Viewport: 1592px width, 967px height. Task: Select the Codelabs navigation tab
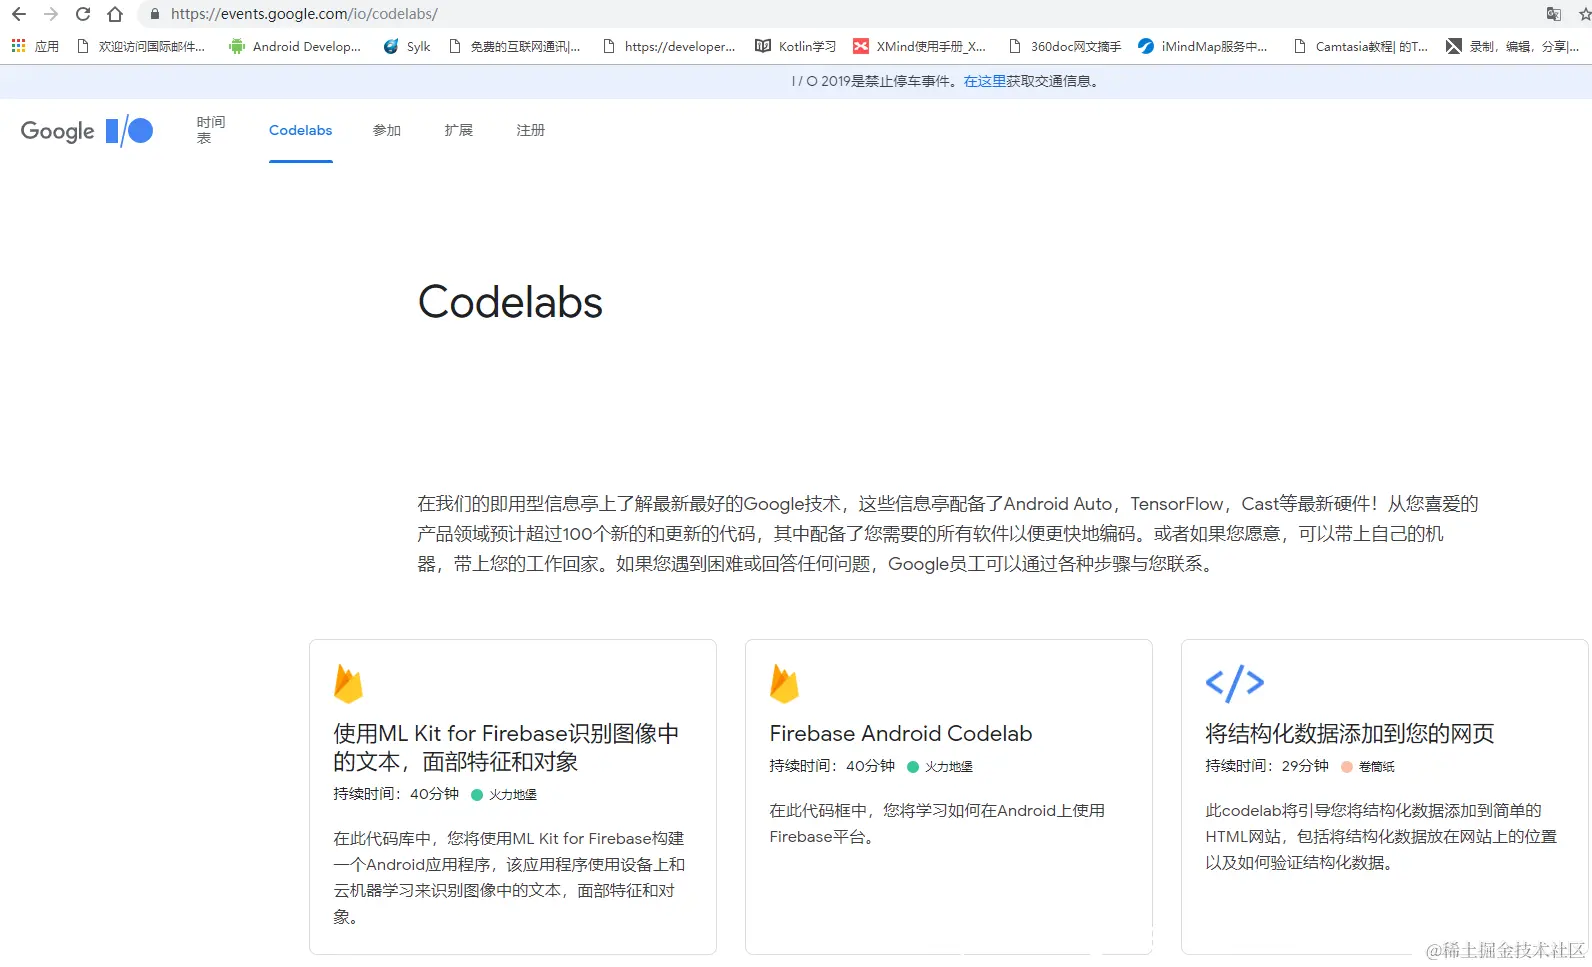(x=300, y=130)
